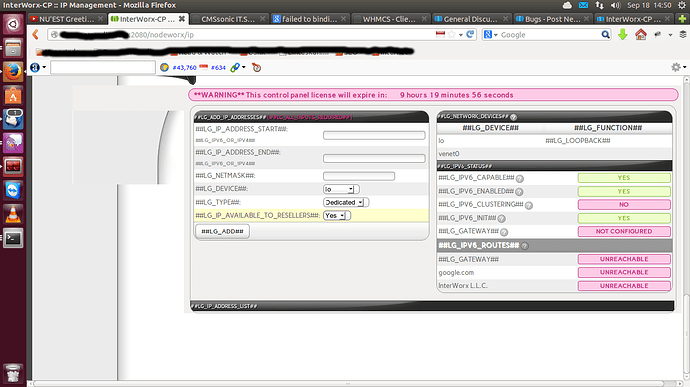Click help icon beside LG_IPV6_ROUTES header
The image size is (690, 387).
525,246
